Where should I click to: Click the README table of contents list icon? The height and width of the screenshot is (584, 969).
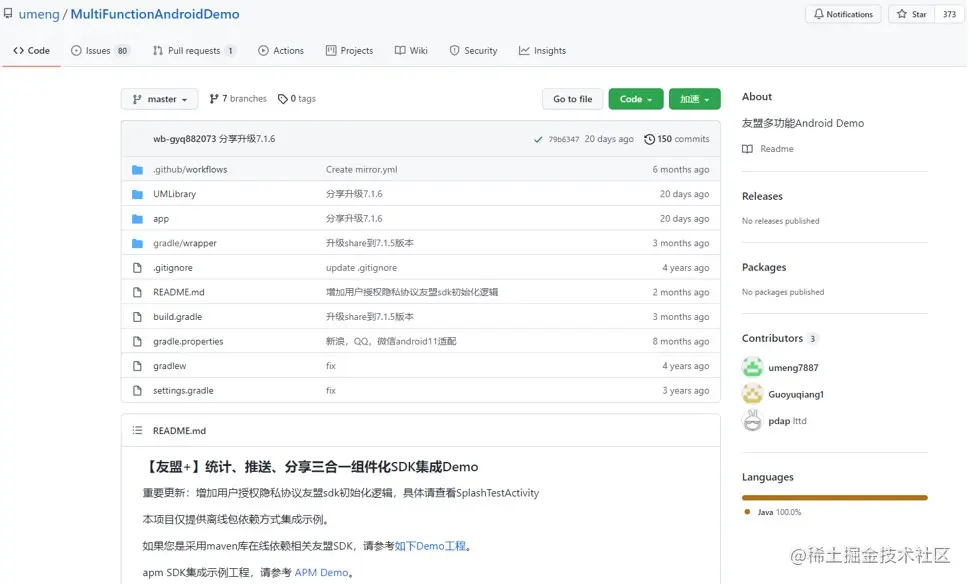pyautogui.click(x=137, y=430)
